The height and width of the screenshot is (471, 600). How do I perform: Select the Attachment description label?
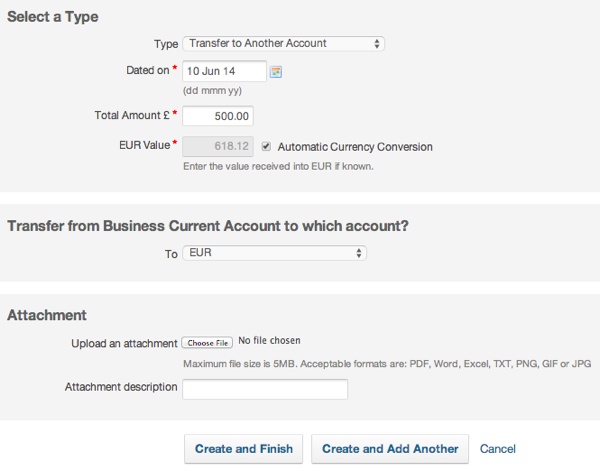pyautogui.click(x=121, y=387)
